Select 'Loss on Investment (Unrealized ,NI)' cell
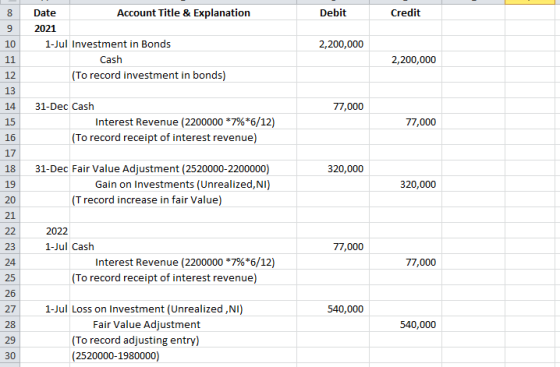 tap(183, 309)
